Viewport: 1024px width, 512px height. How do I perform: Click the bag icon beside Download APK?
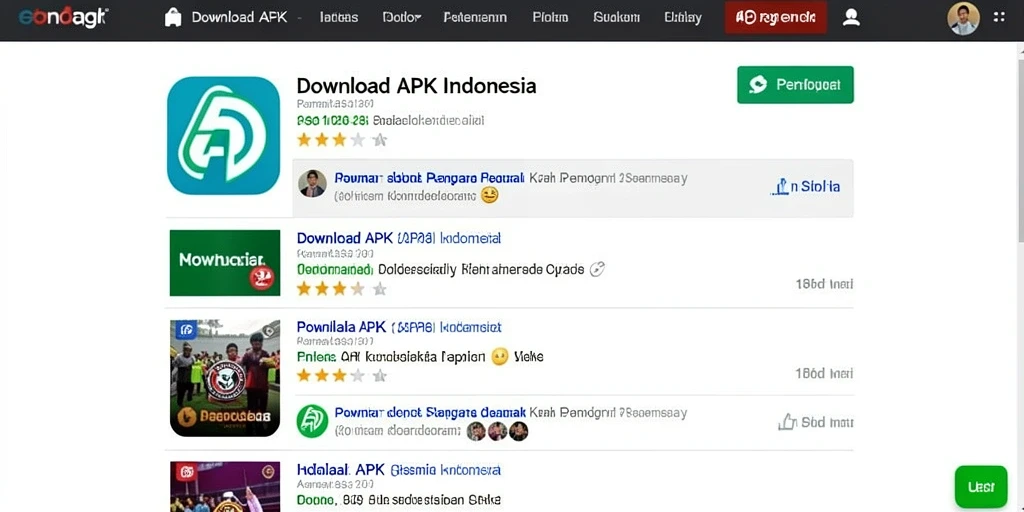(173, 18)
